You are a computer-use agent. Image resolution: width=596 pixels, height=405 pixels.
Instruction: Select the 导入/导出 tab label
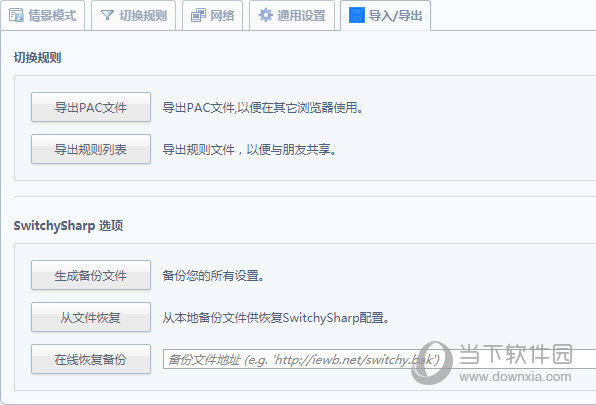tap(395, 16)
